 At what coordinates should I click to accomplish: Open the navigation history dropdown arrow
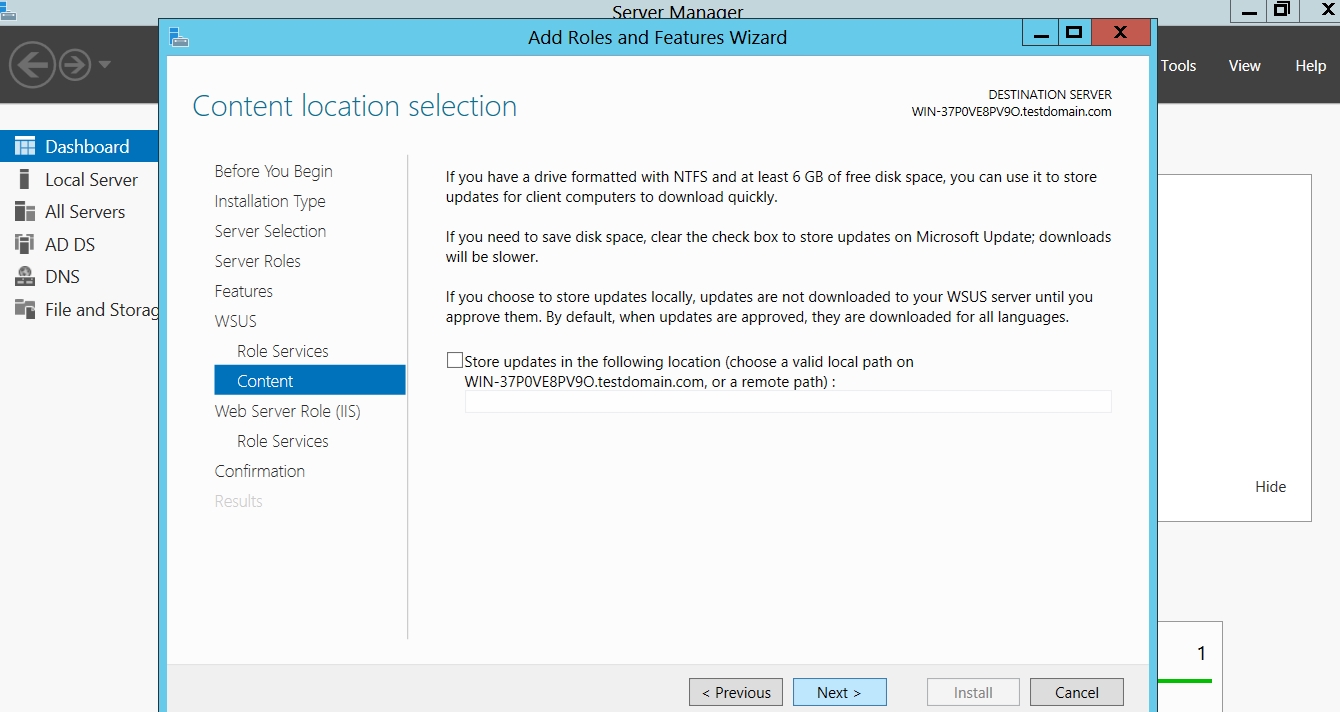(x=105, y=65)
